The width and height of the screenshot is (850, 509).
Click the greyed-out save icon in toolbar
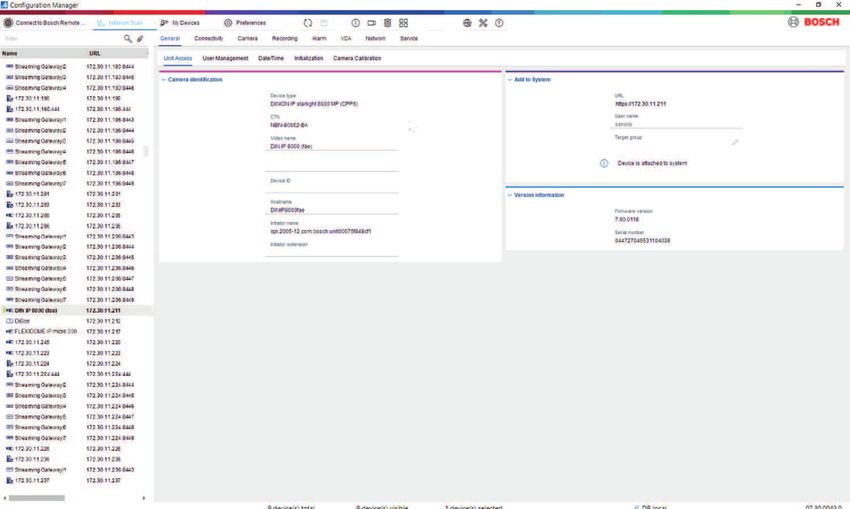[x=324, y=23]
